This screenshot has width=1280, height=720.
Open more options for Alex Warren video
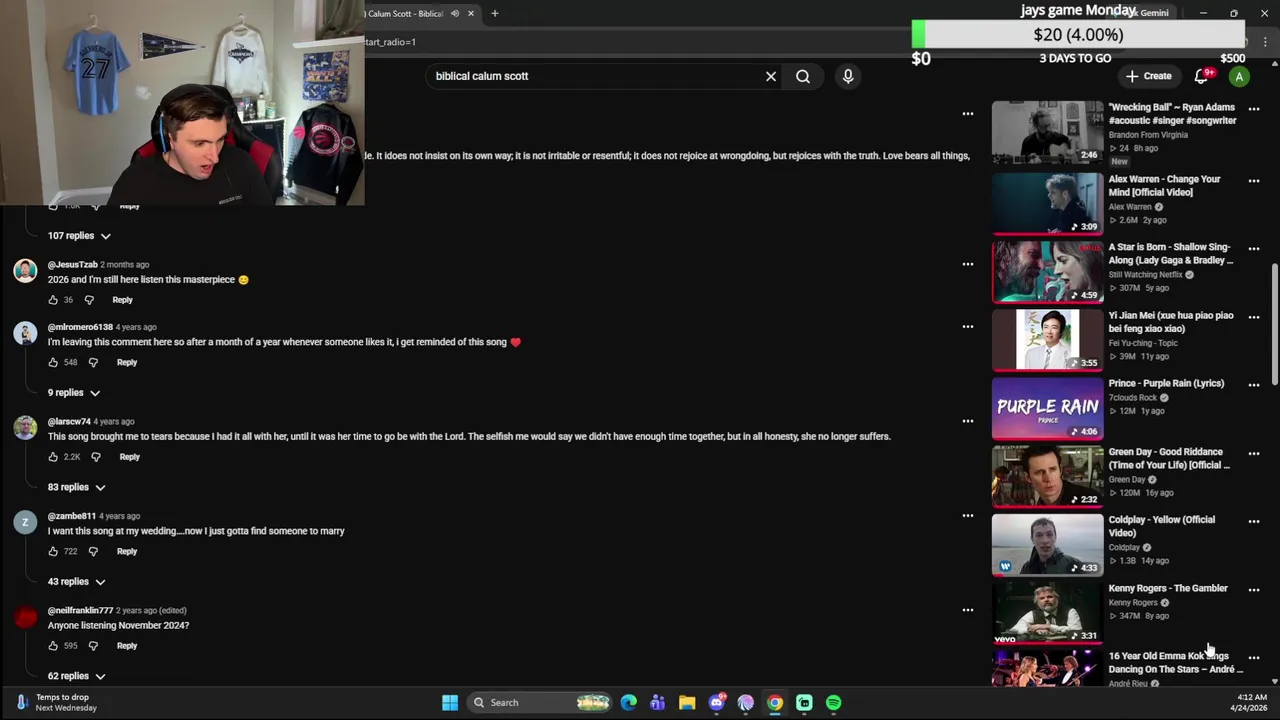pos(1254,181)
